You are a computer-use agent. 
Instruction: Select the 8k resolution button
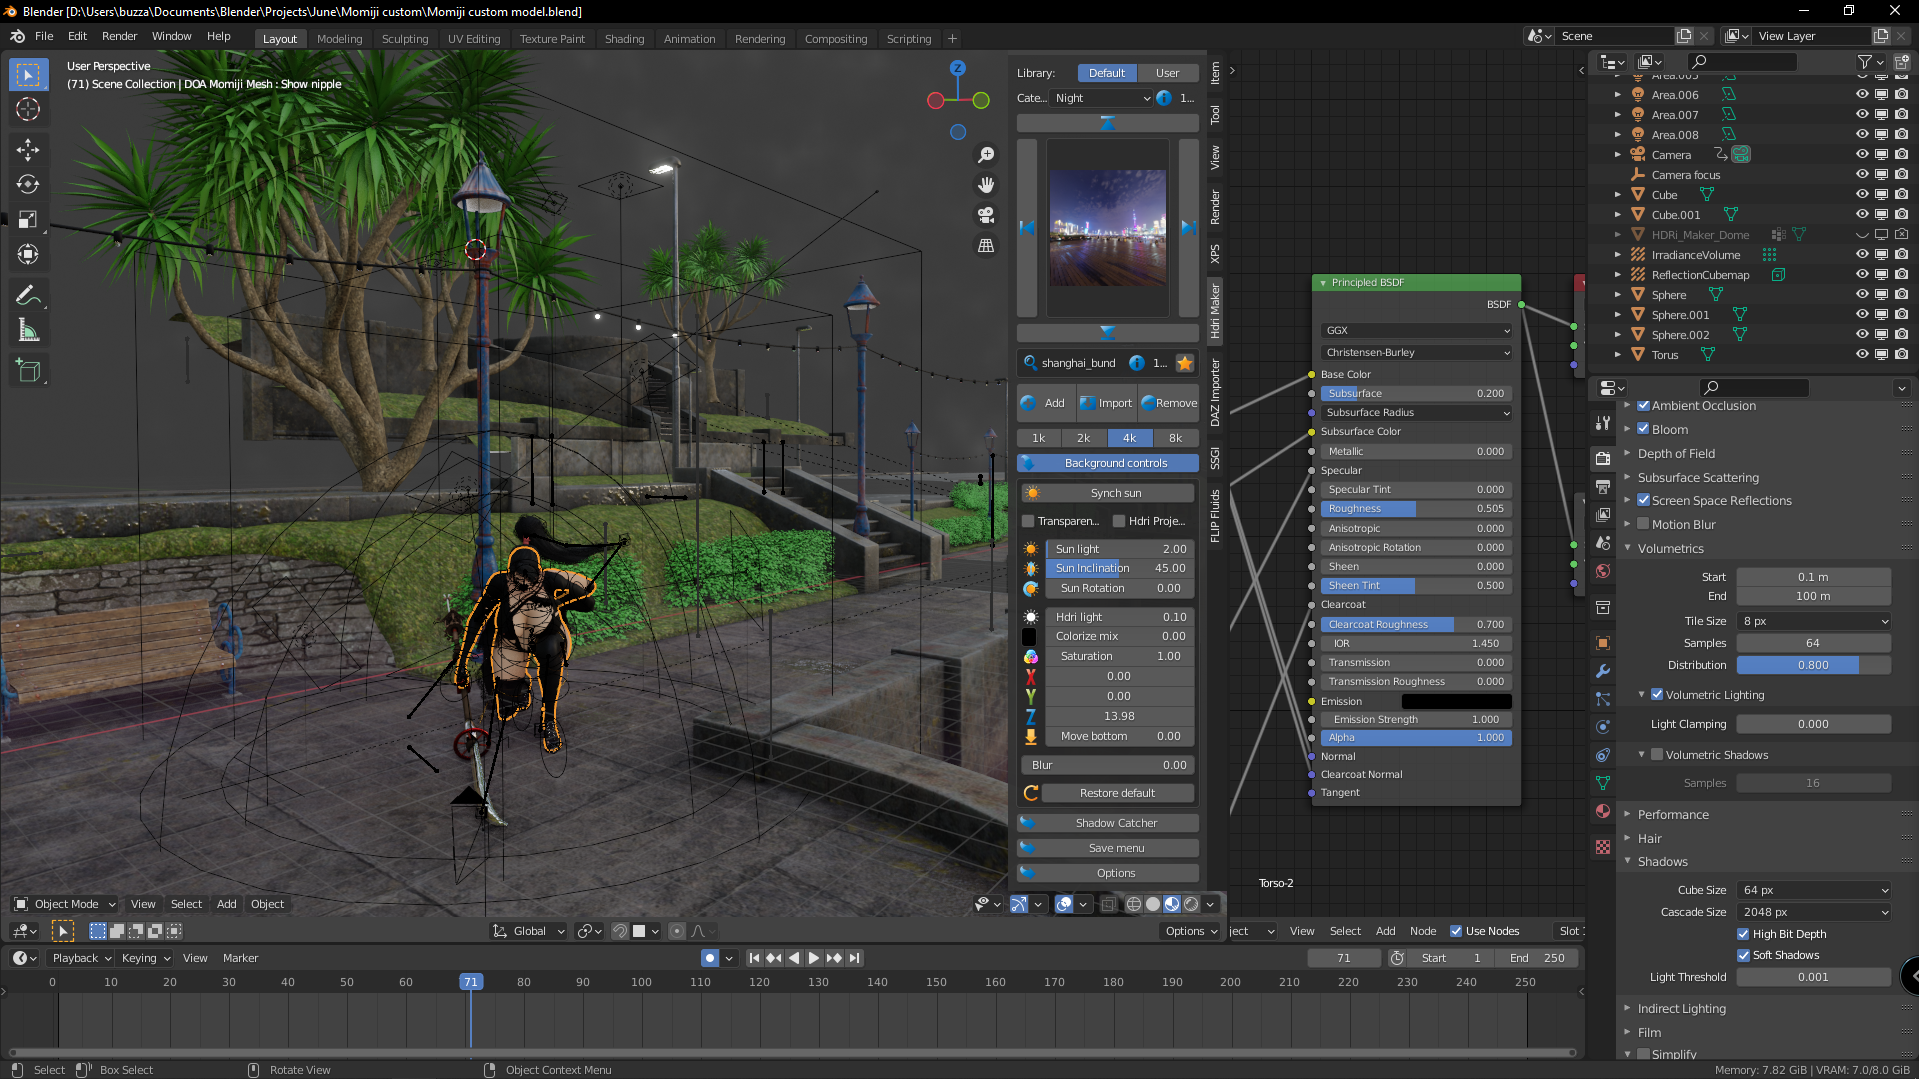1176,438
